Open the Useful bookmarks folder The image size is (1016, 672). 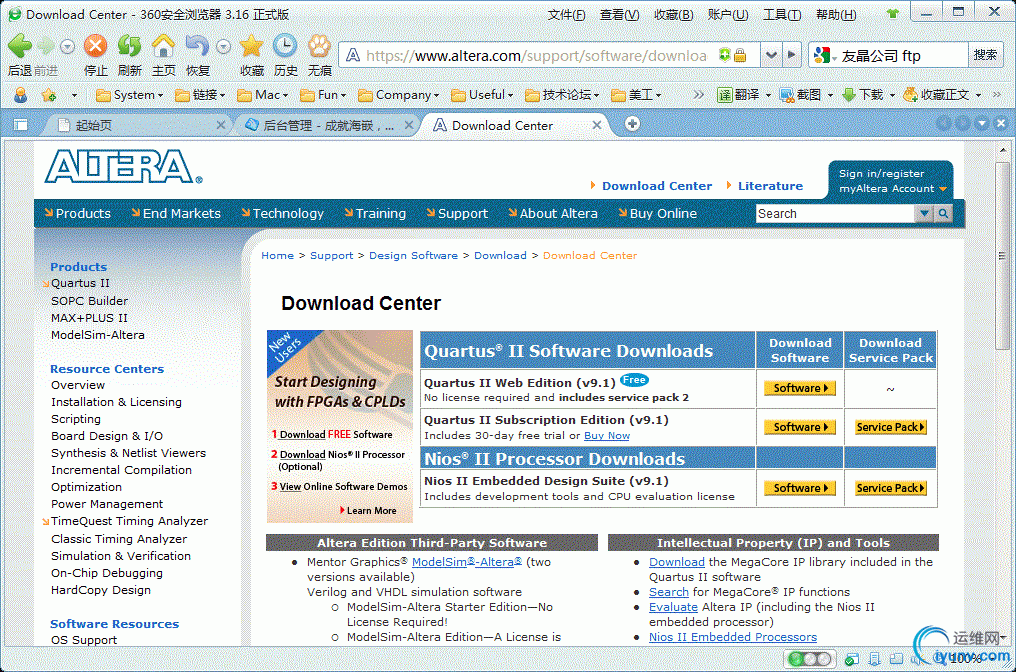(482, 95)
